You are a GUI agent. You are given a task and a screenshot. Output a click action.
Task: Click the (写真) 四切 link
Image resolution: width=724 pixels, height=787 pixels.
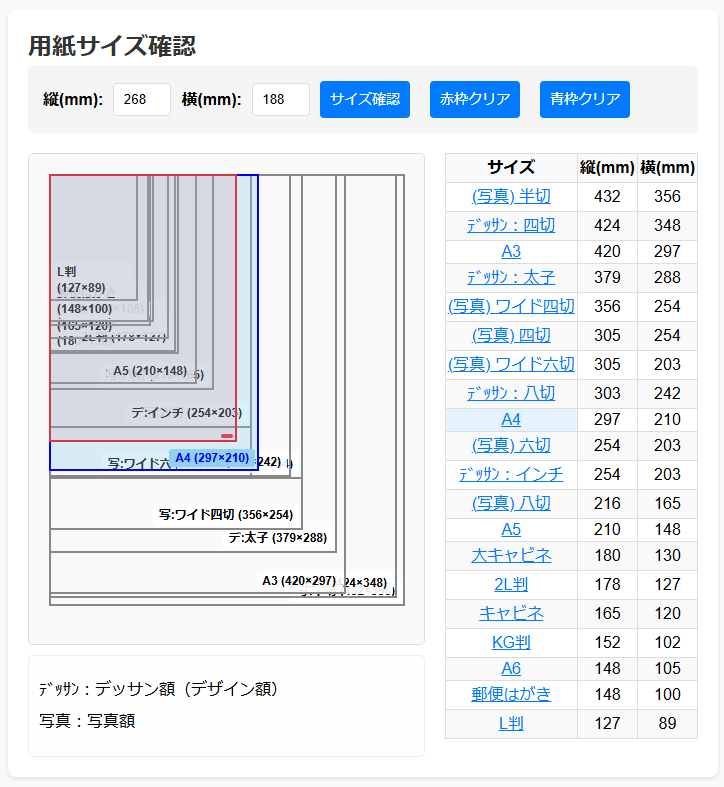(511, 335)
